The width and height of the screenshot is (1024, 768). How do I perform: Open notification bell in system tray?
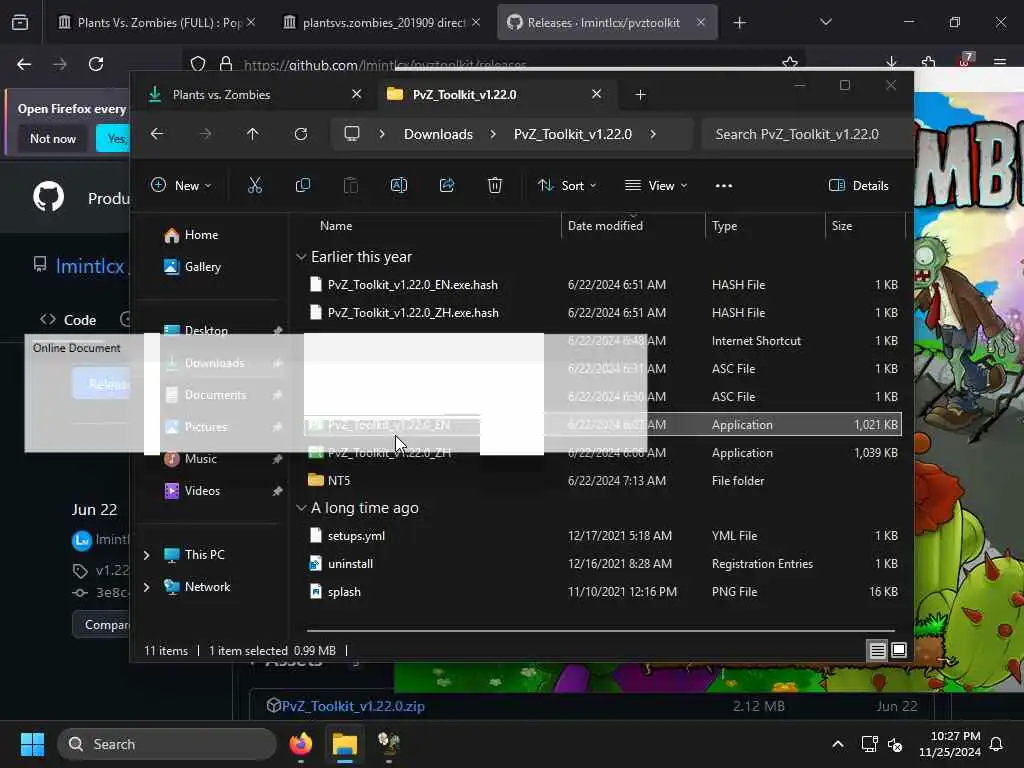pyautogui.click(x=997, y=744)
